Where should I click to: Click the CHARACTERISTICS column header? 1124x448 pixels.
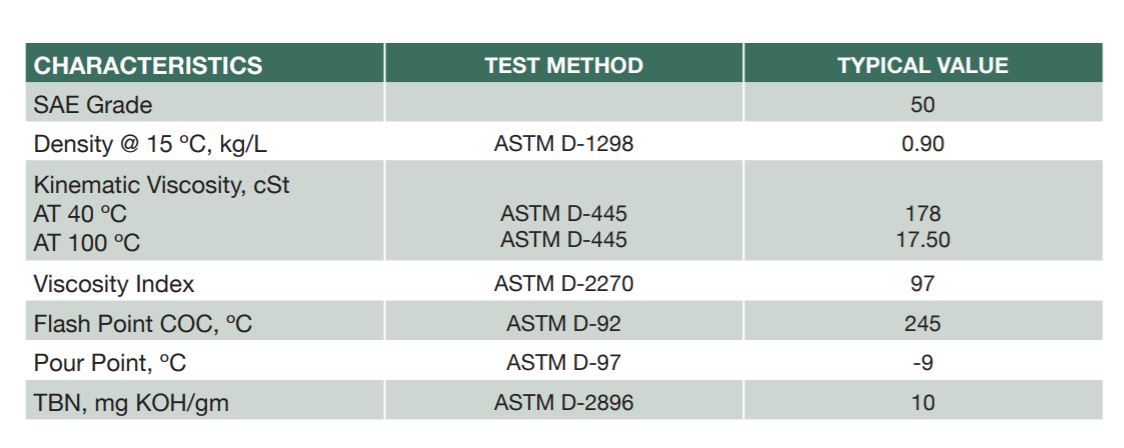click(x=148, y=66)
